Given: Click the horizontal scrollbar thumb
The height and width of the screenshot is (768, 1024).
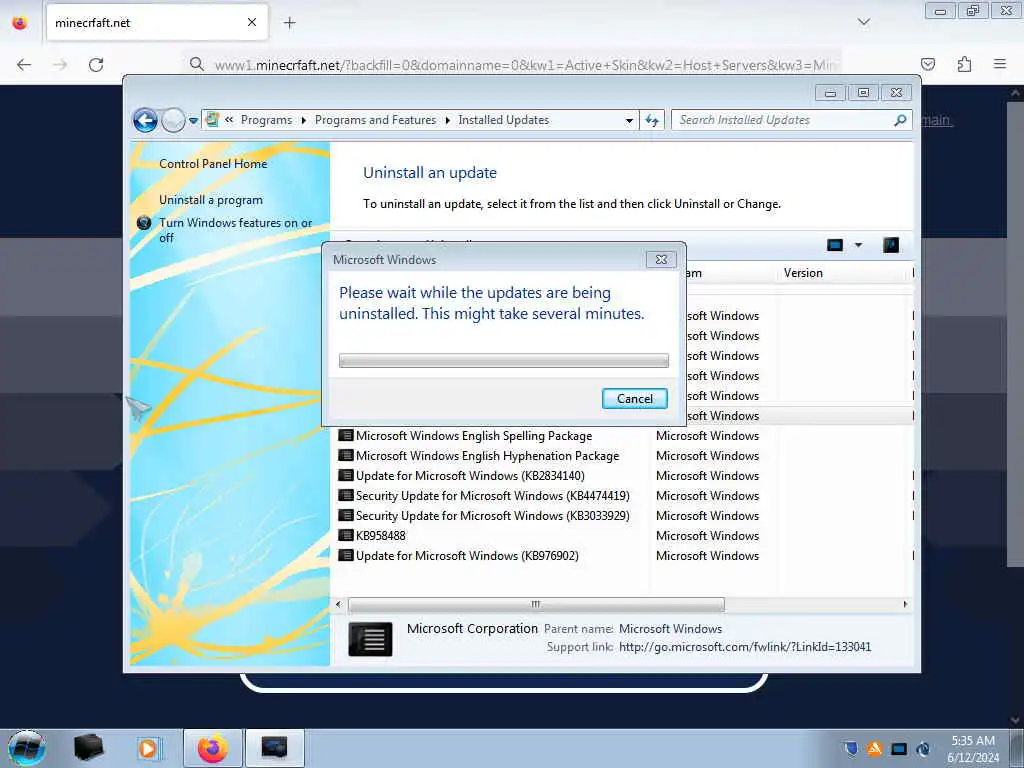Looking at the screenshot, I should tap(536, 604).
